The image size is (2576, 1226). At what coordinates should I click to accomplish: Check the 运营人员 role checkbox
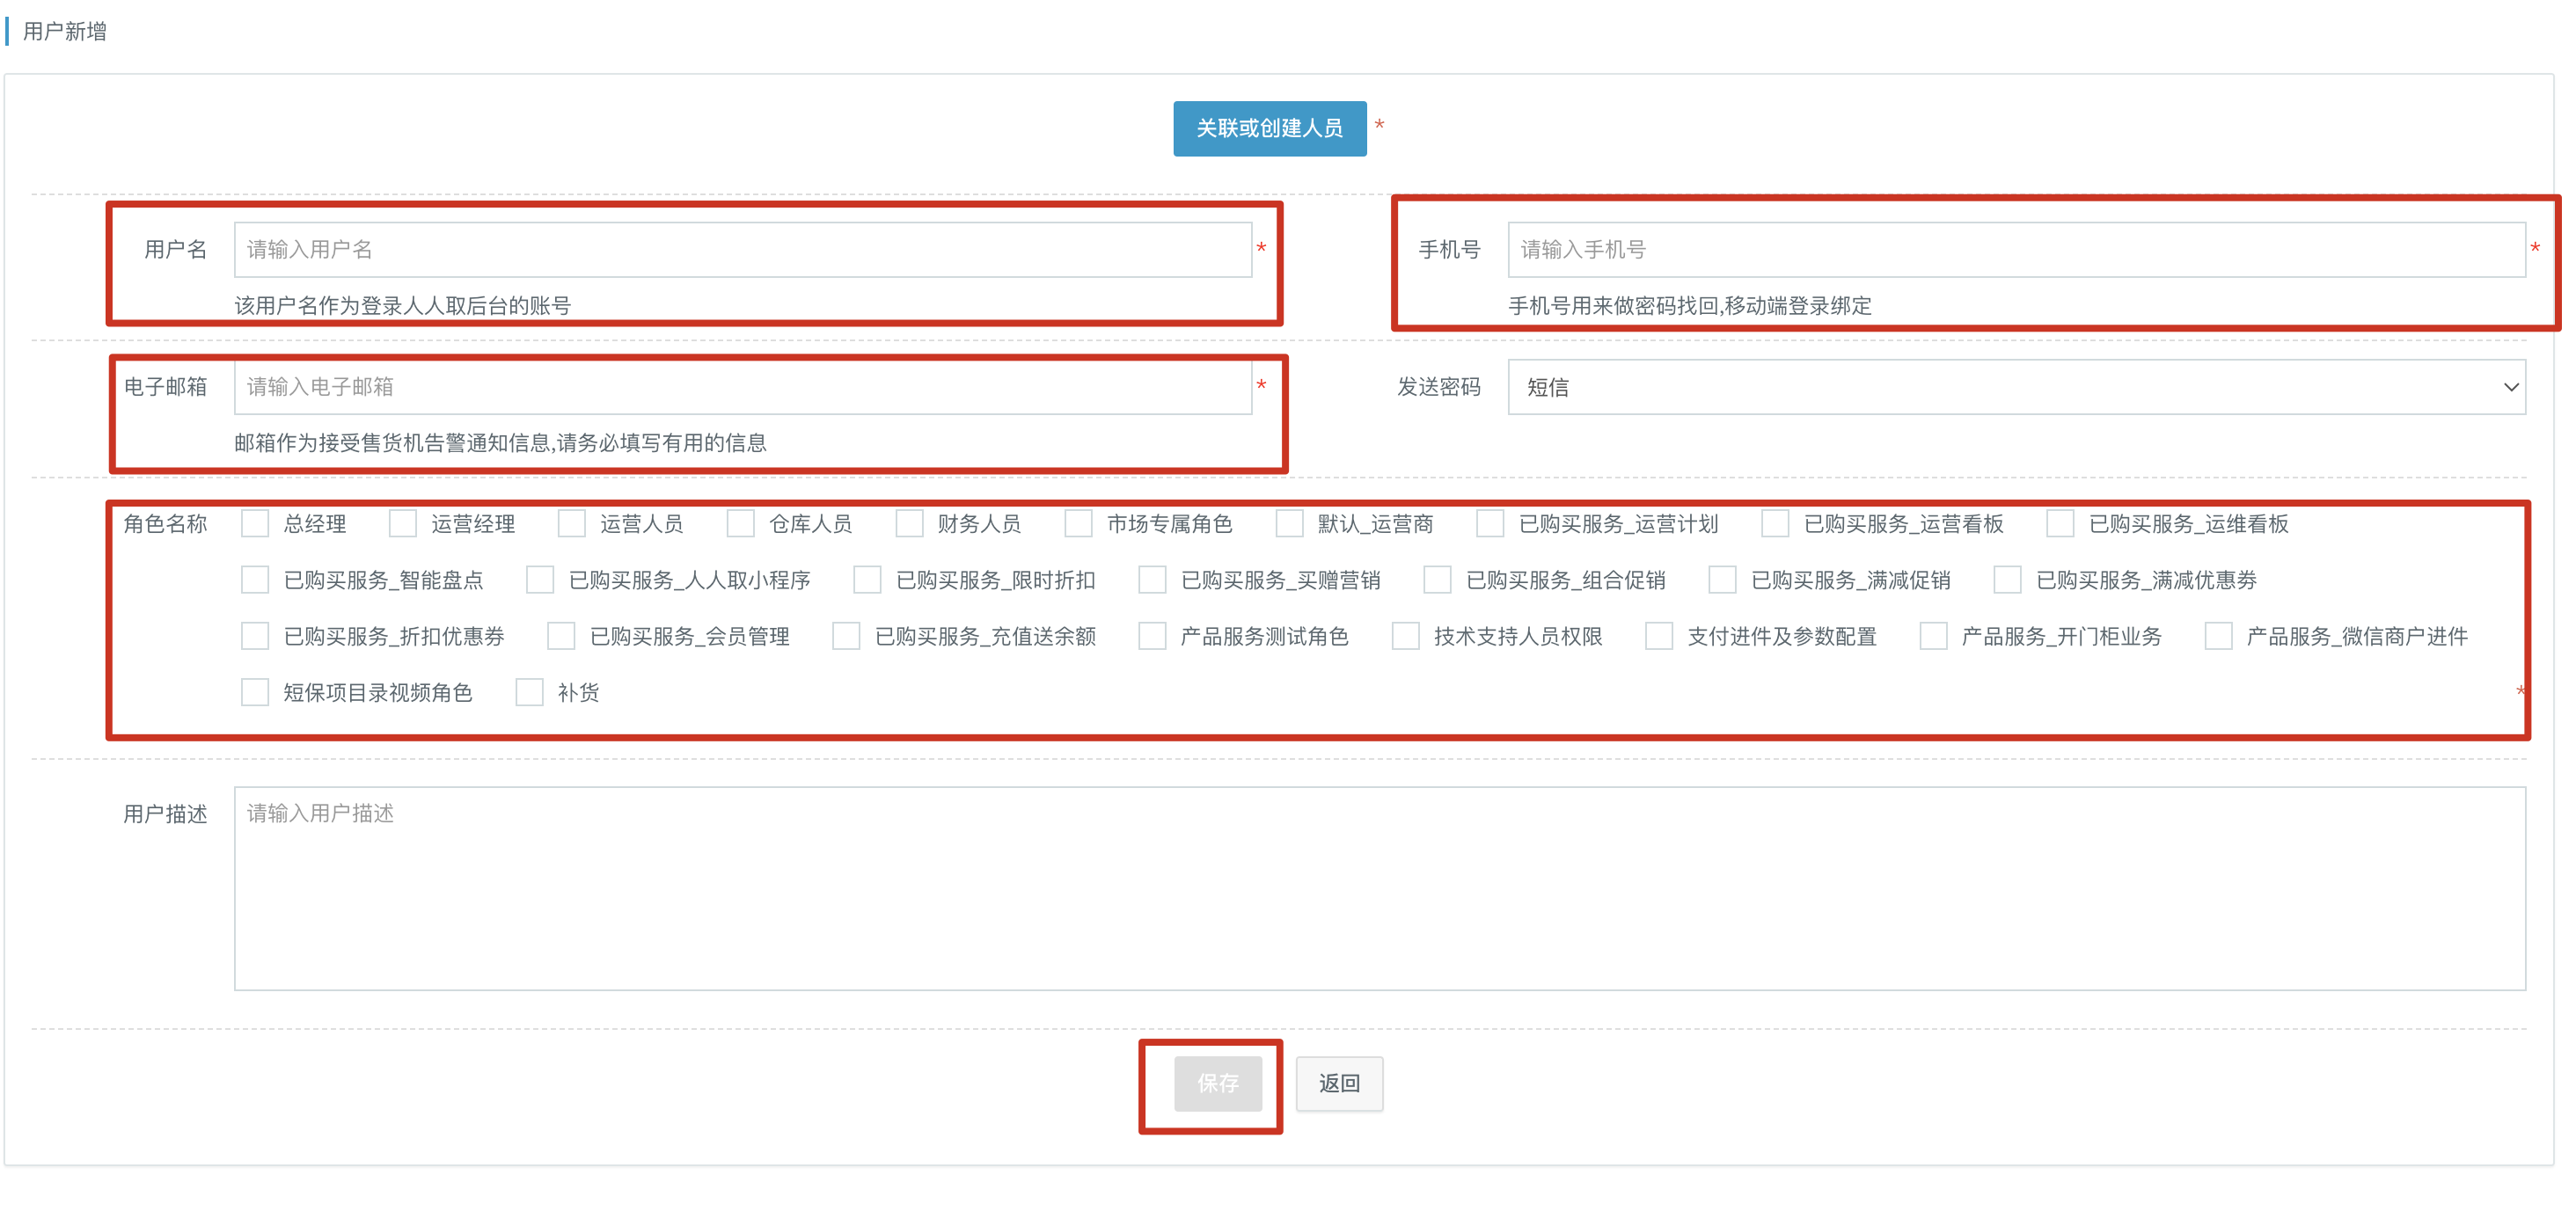[x=572, y=523]
